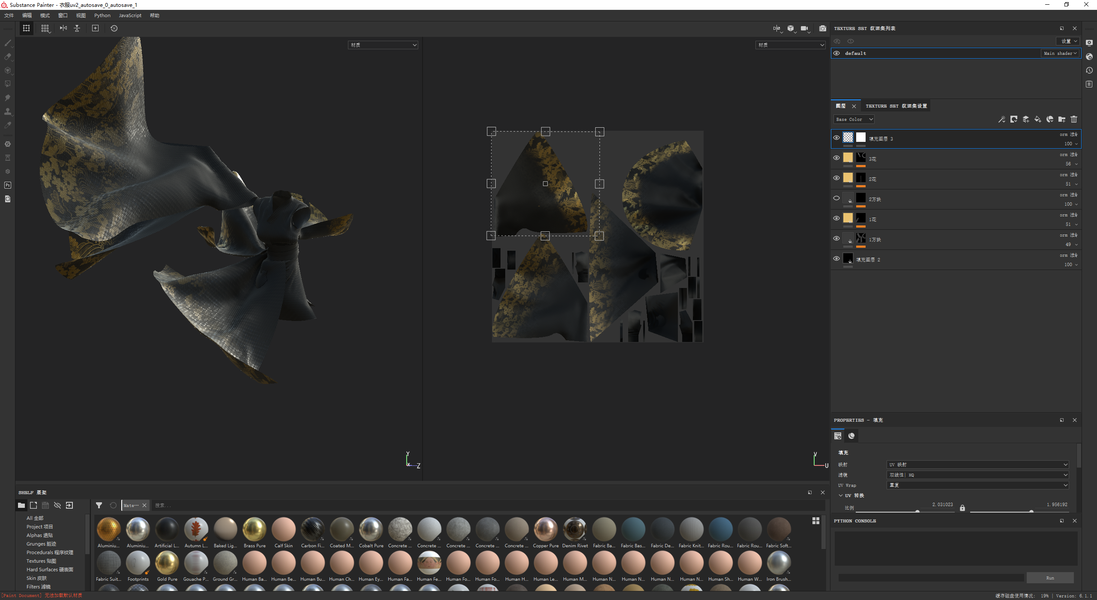Switch shelf to grid thumbnail size icon
Image resolution: width=1097 pixels, height=600 pixels.
[816, 520]
